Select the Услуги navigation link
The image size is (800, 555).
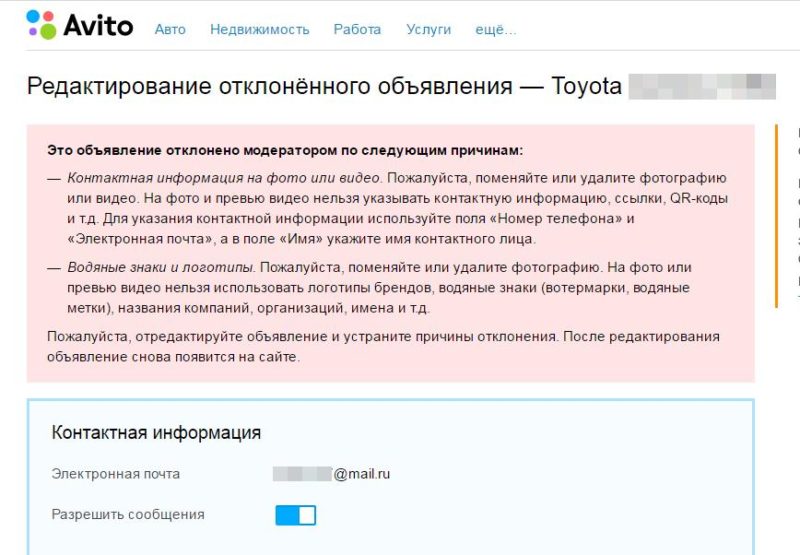click(428, 29)
